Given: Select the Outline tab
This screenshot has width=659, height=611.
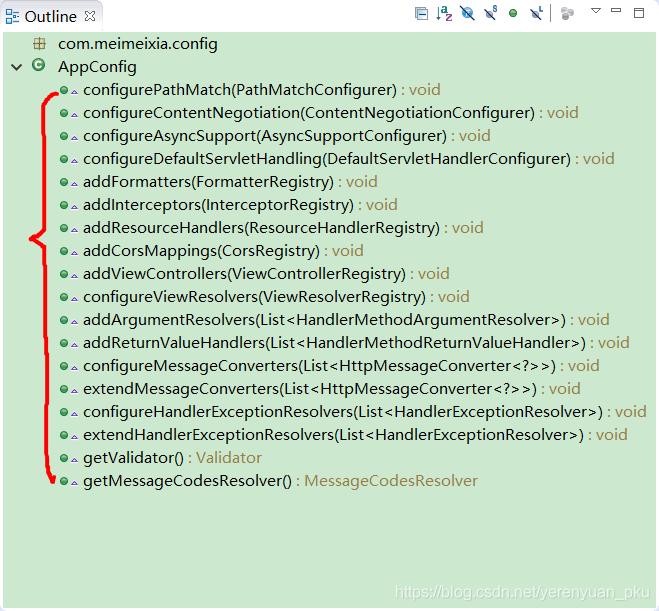Looking at the screenshot, I should pos(51,16).
